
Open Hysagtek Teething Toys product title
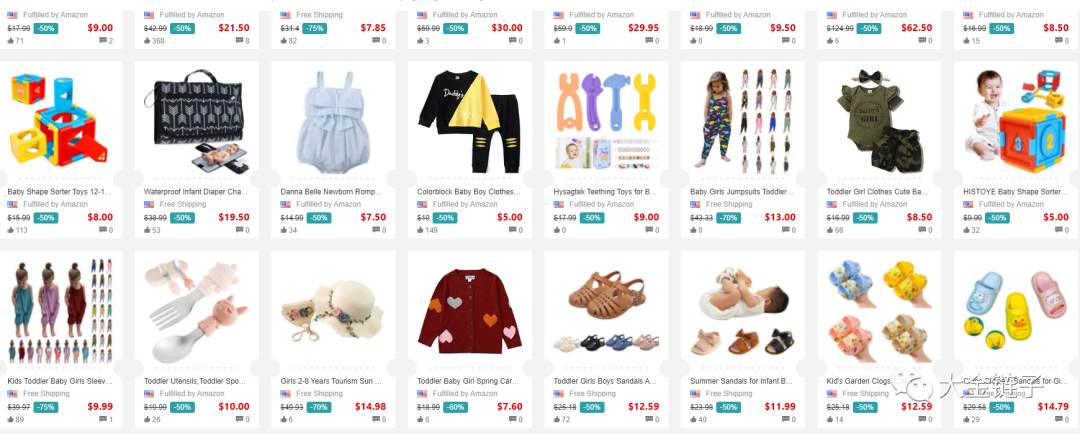click(x=605, y=192)
